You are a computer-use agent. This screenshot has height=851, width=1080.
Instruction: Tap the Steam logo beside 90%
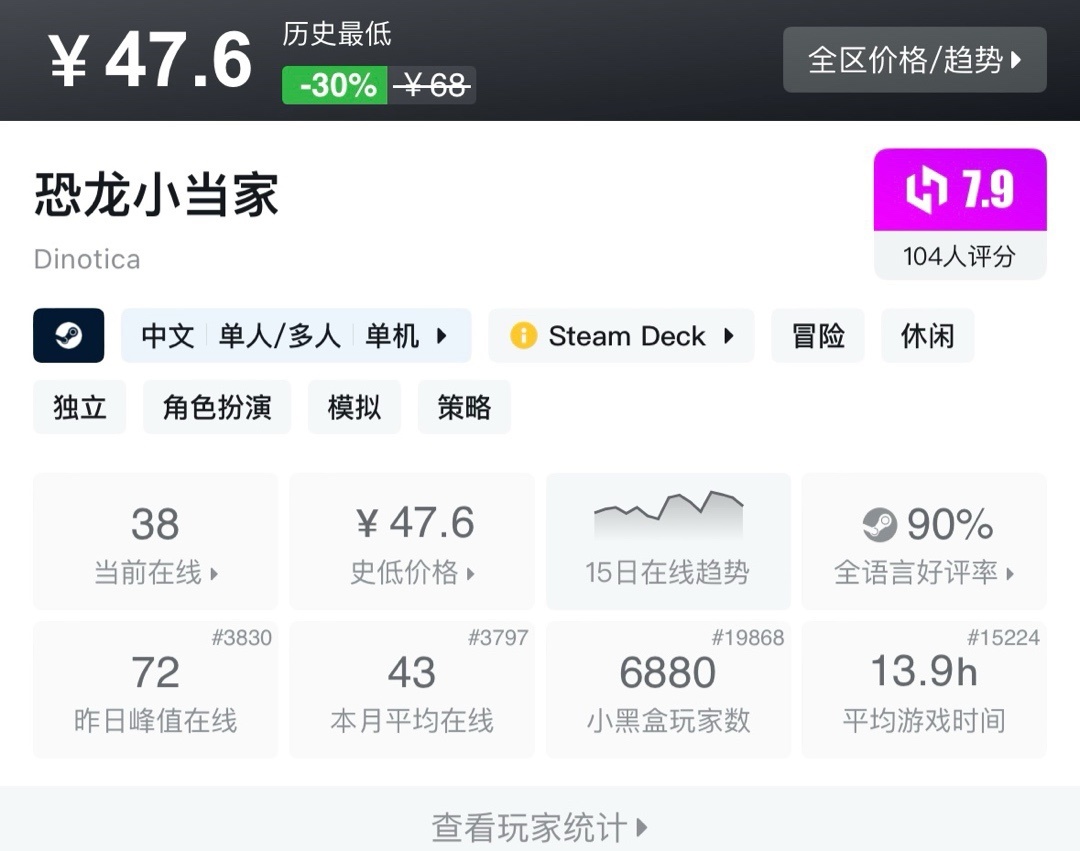click(x=880, y=525)
